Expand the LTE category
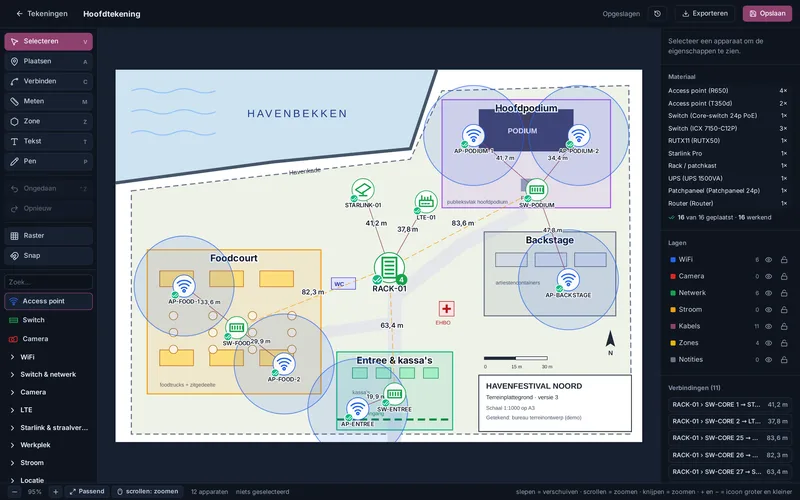The height and width of the screenshot is (500, 800). [x=48, y=410]
